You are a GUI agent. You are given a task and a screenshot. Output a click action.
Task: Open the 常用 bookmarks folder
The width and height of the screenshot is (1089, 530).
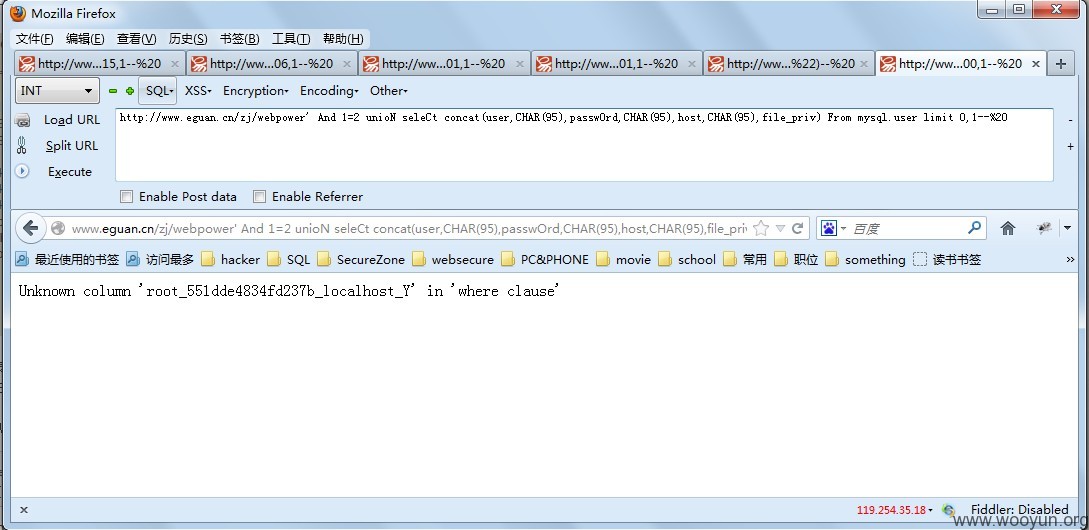click(x=745, y=260)
